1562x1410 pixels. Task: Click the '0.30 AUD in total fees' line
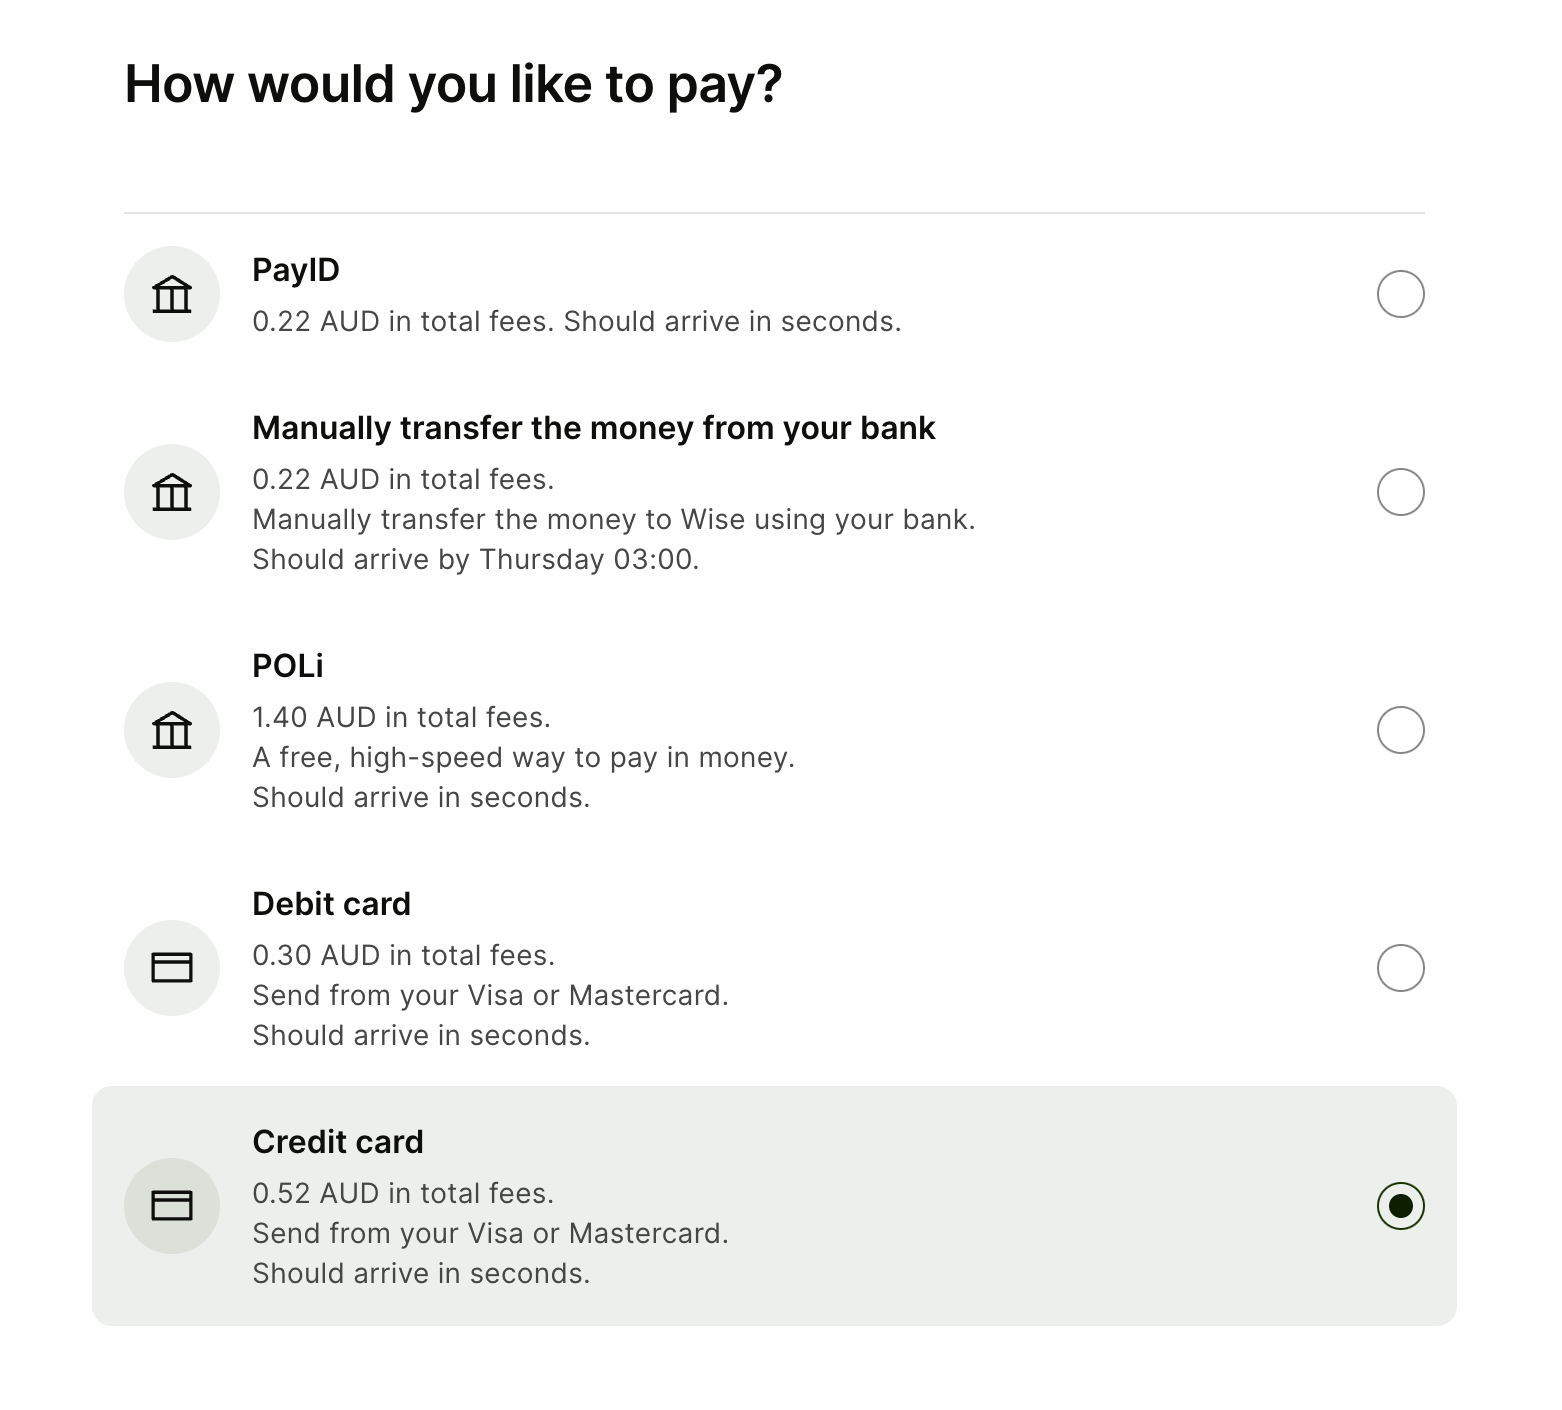pyautogui.click(x=404, y=956)
